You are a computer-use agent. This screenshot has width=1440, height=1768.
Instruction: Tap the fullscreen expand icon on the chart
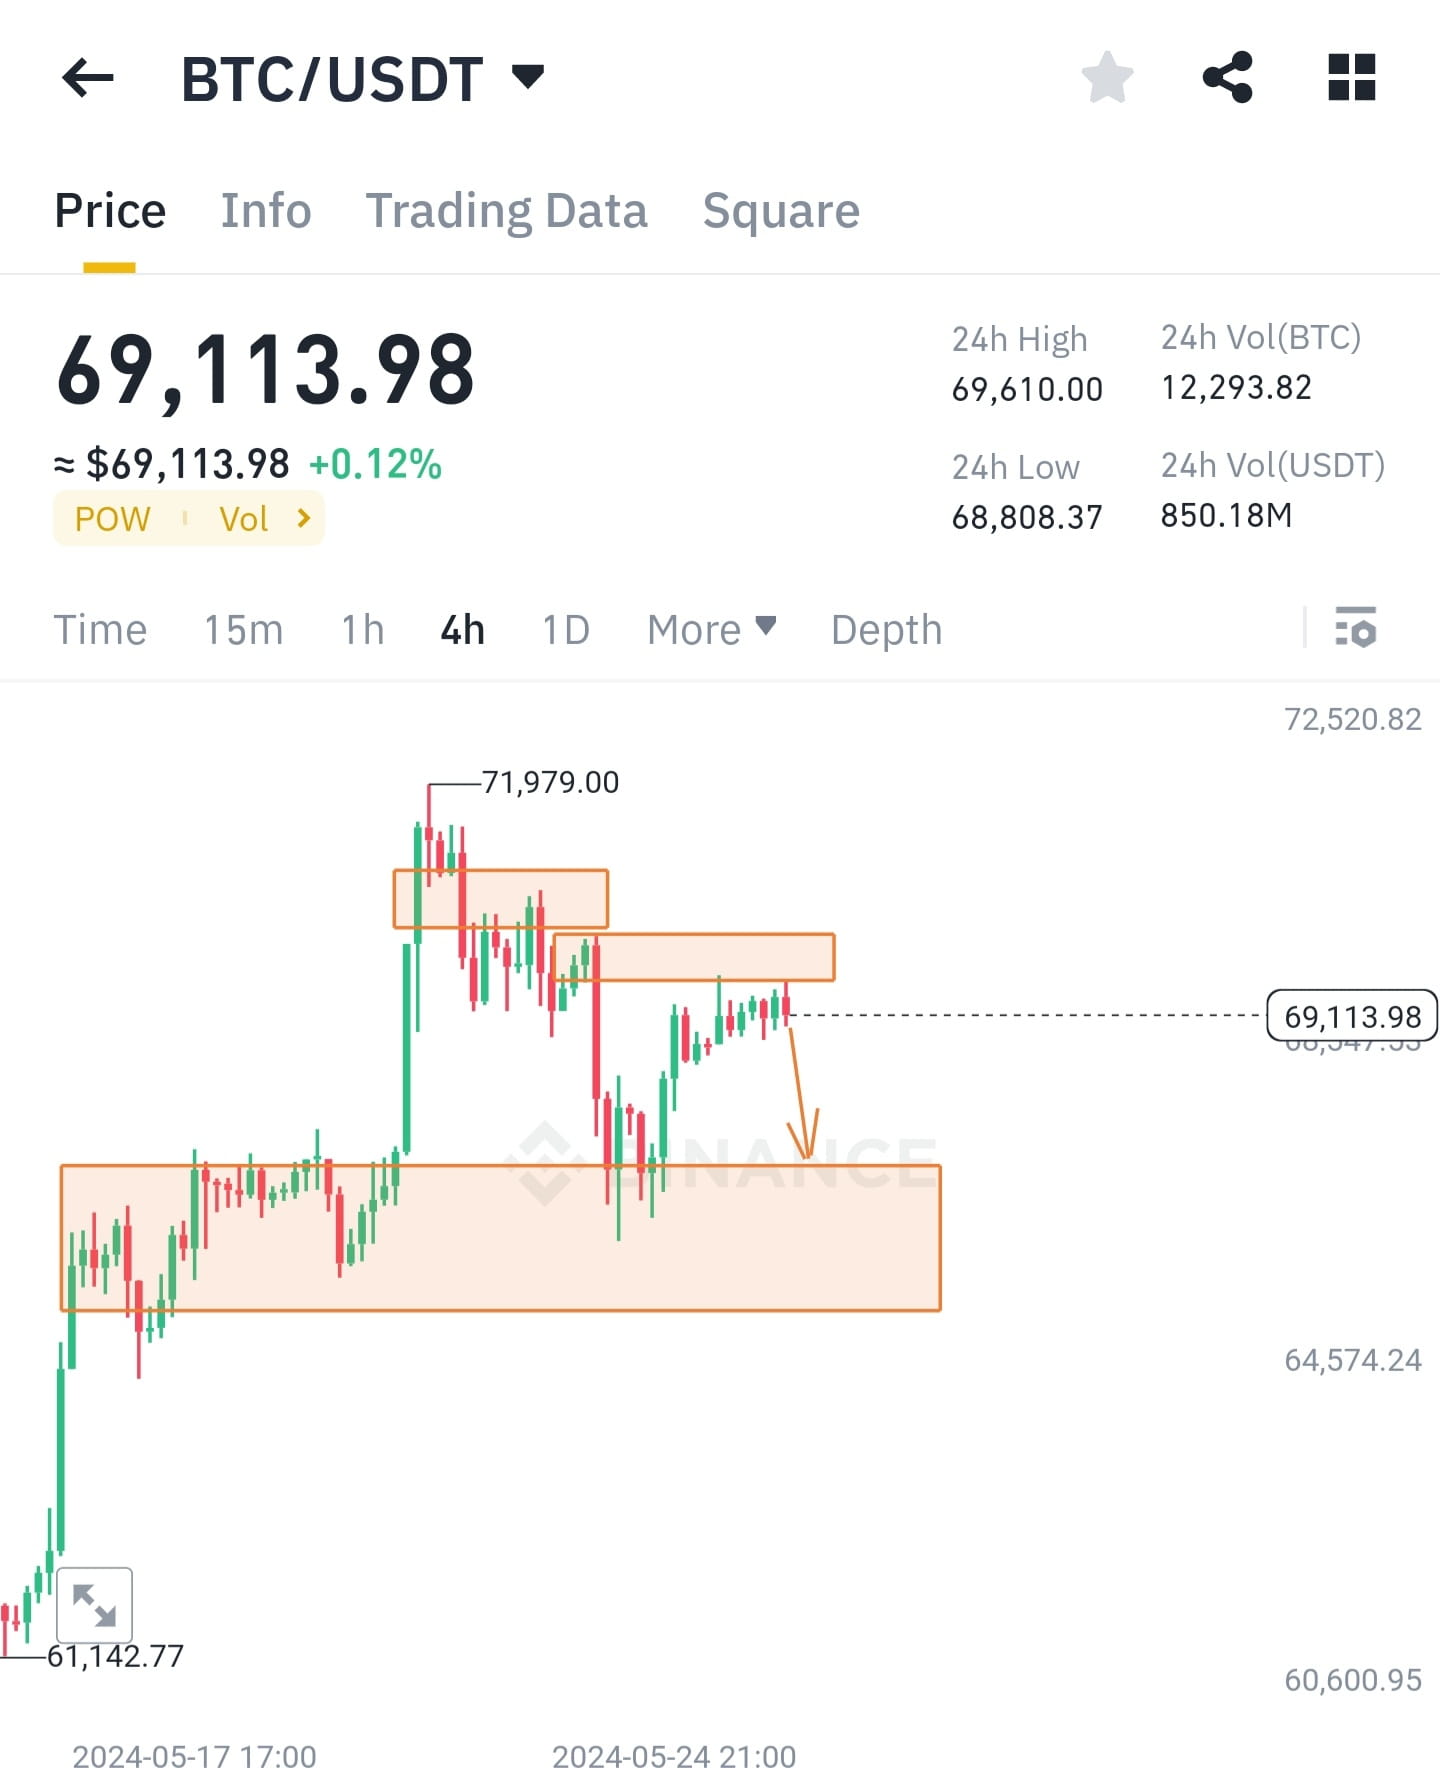96,1604
